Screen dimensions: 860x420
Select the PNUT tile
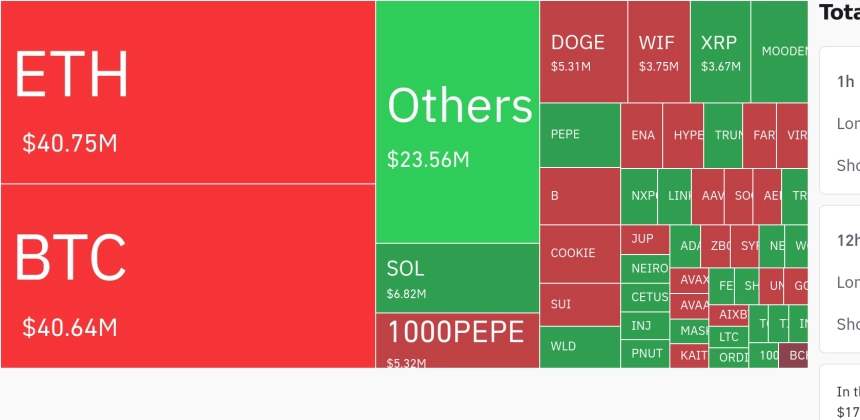[645, 354]
